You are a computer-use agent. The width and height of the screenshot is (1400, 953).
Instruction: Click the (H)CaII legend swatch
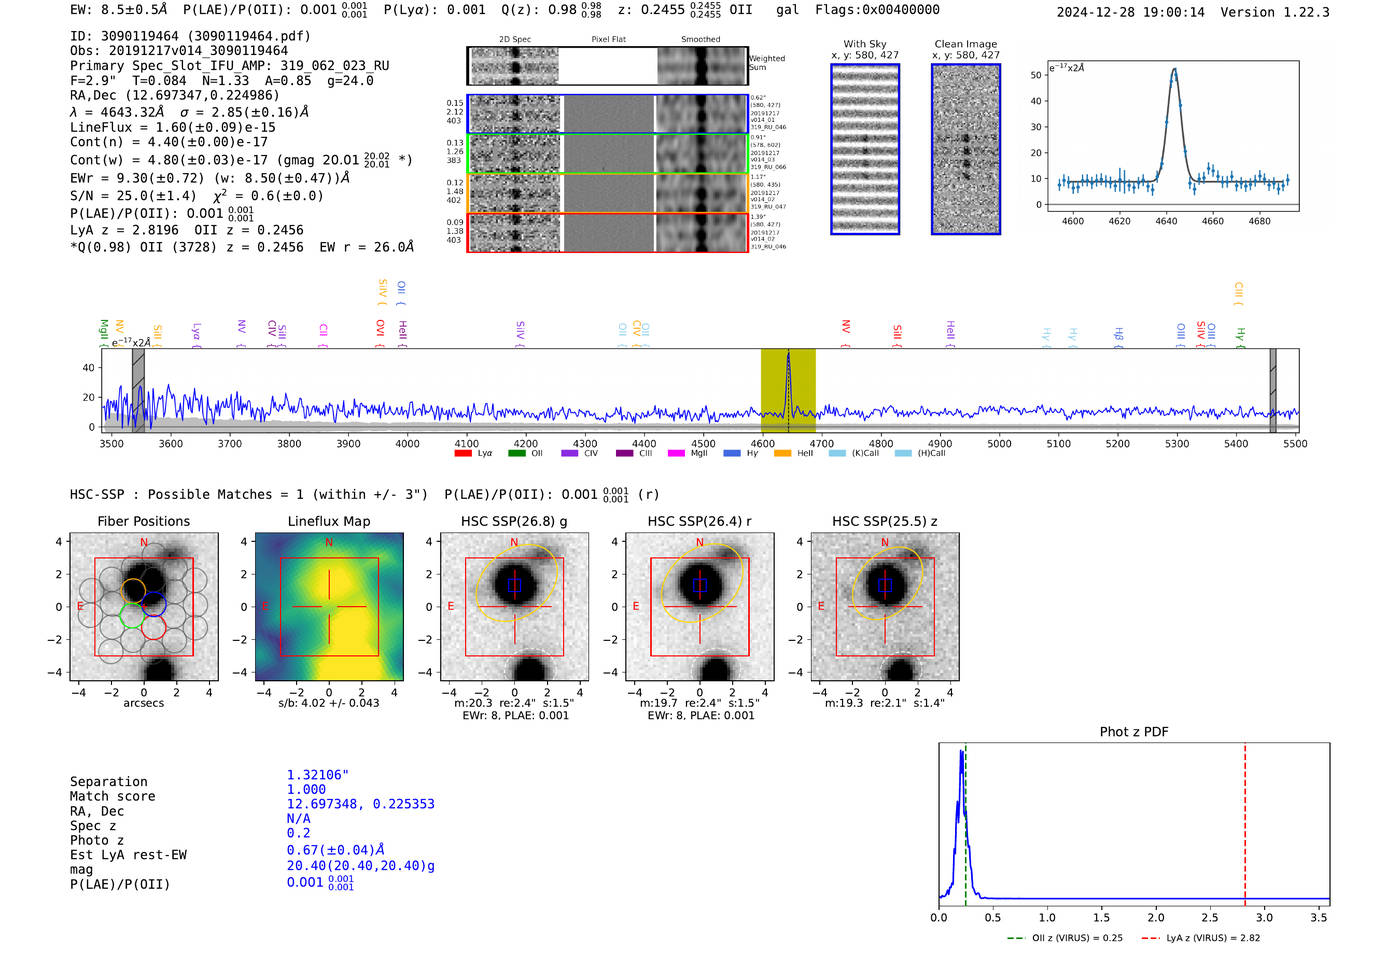[903, 453]
